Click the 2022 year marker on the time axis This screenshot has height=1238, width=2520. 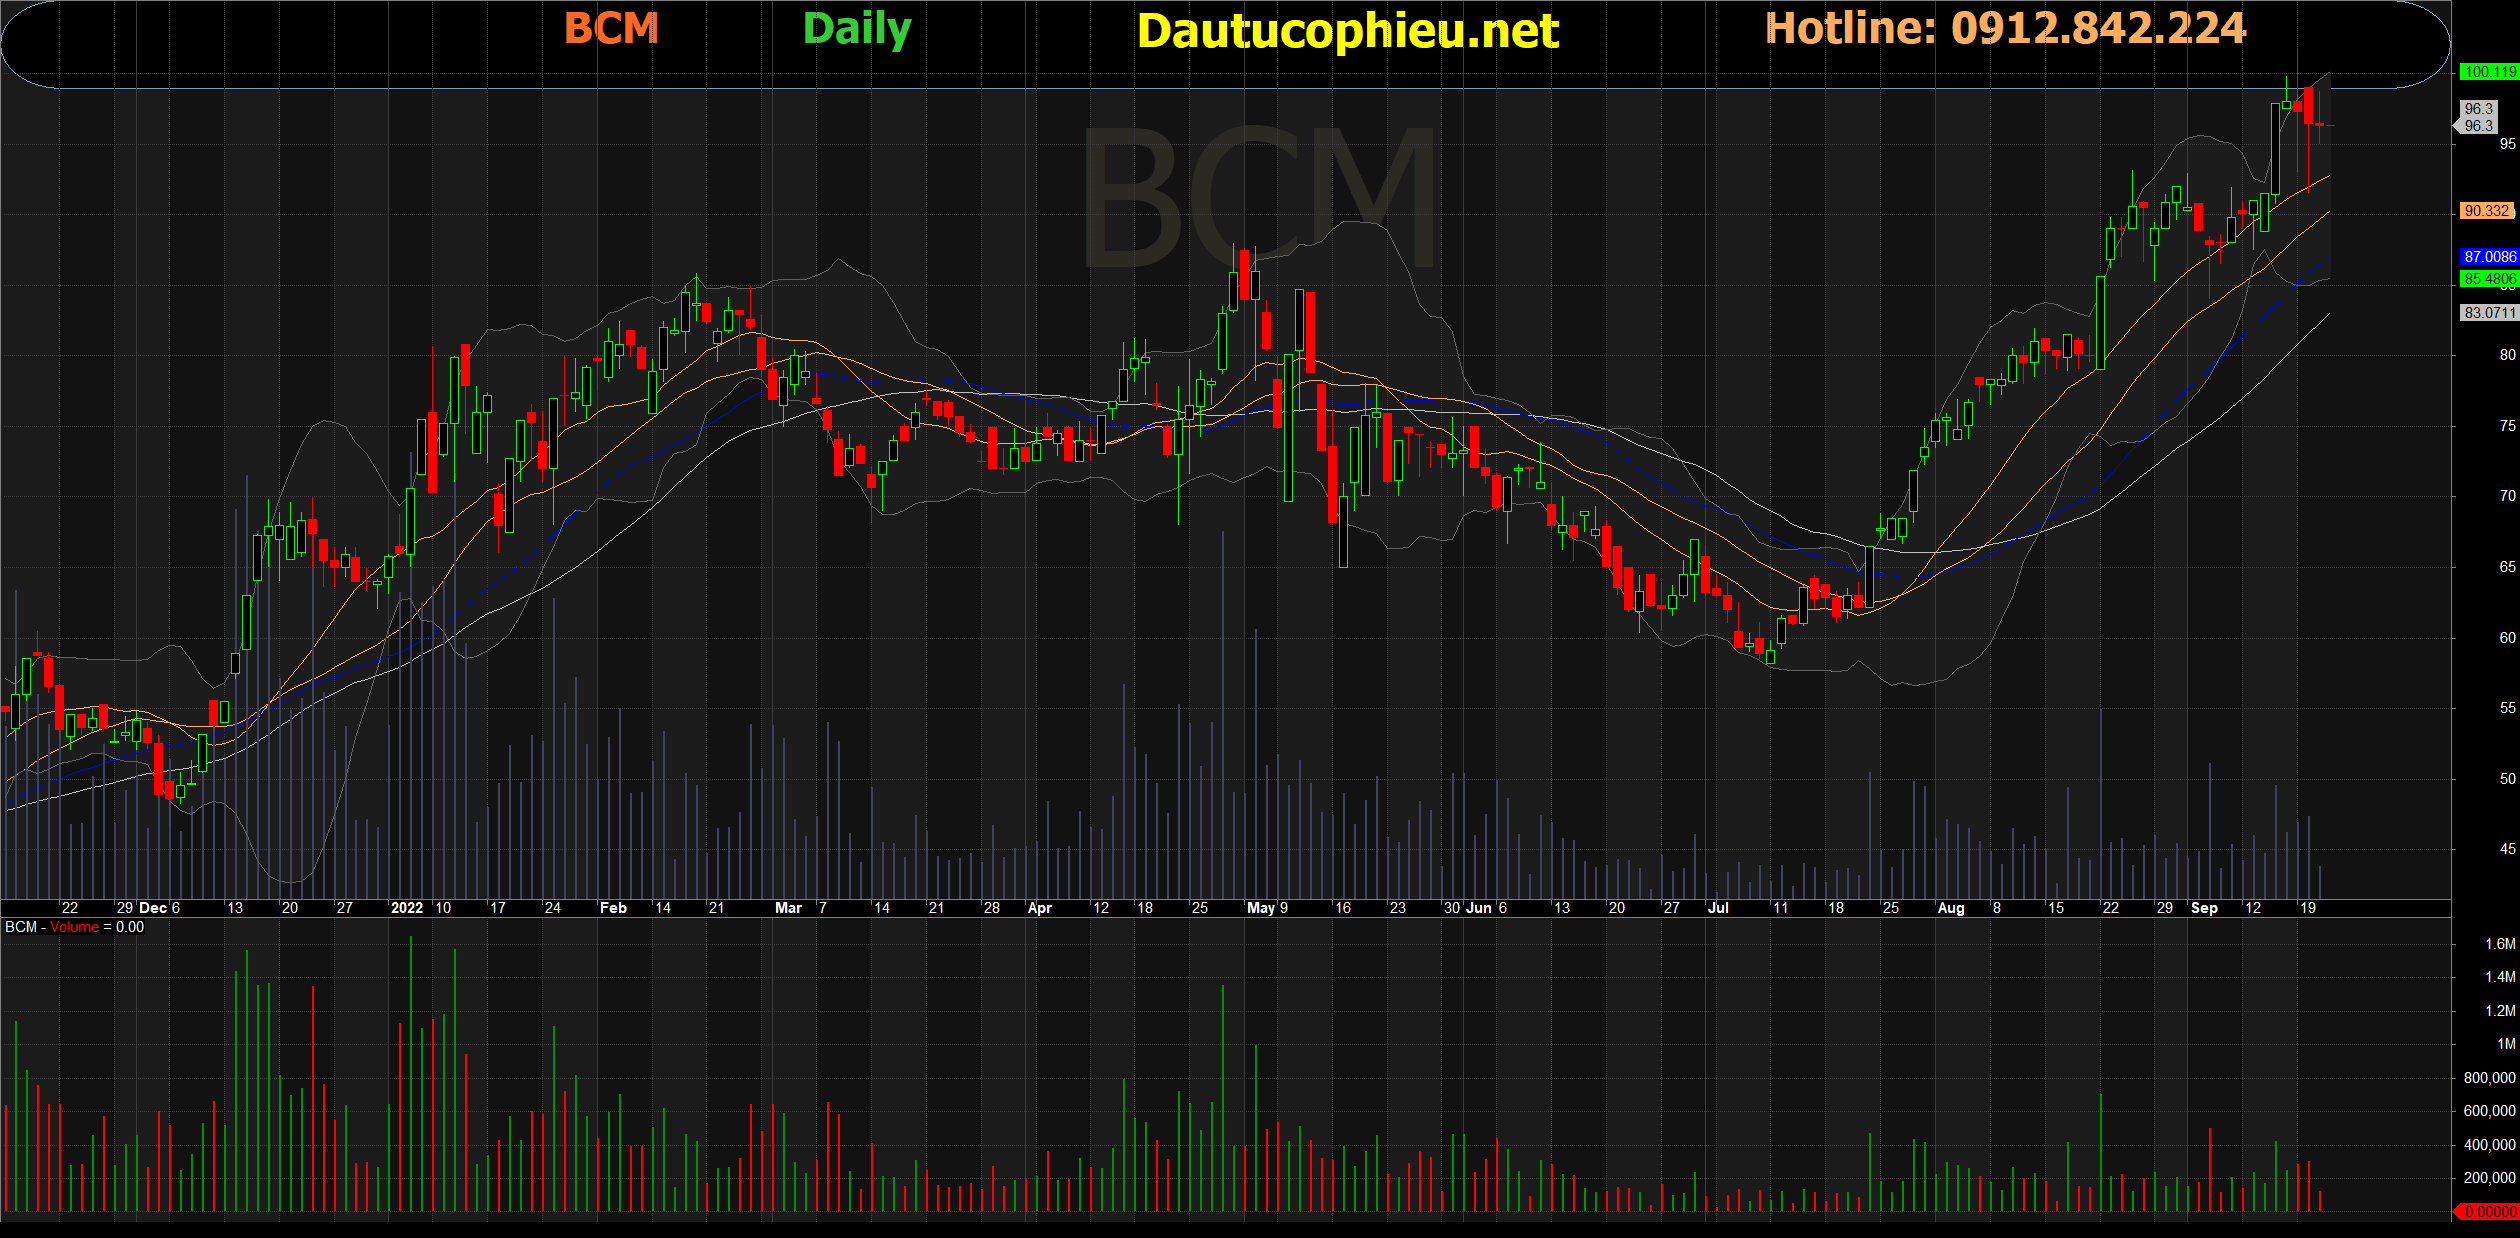click(x=406, y=908)
